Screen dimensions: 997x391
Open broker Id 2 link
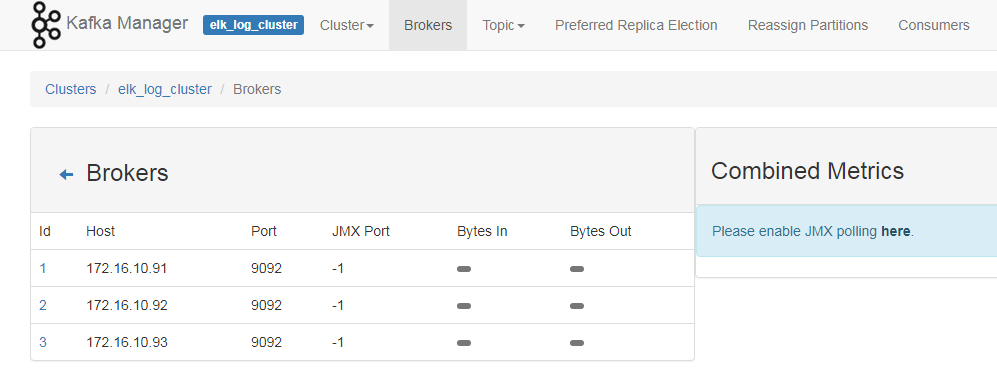pos(43,305)
